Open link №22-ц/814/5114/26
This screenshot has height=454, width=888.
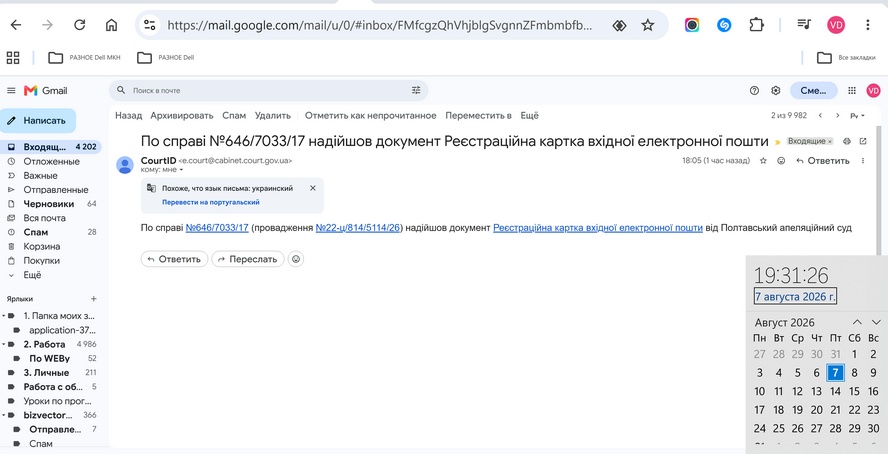click(x=358, y=228)
